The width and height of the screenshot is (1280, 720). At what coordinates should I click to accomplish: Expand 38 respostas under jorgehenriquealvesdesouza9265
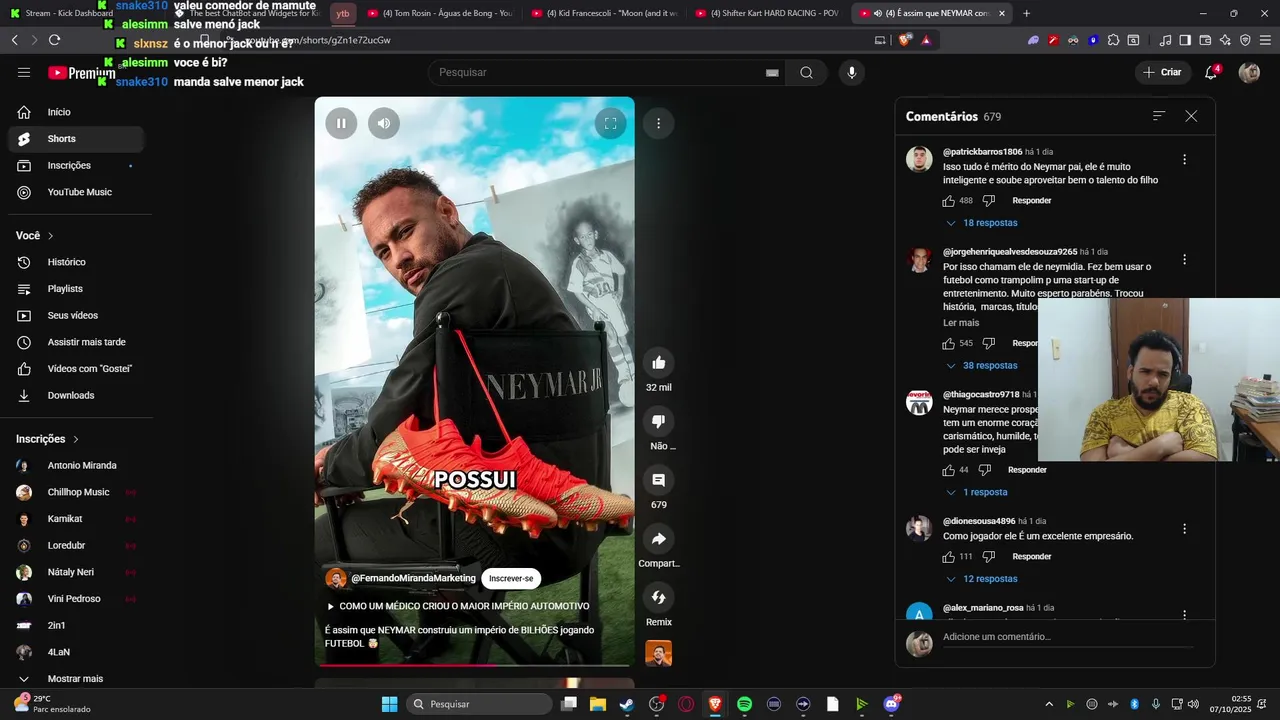(981, 366)
